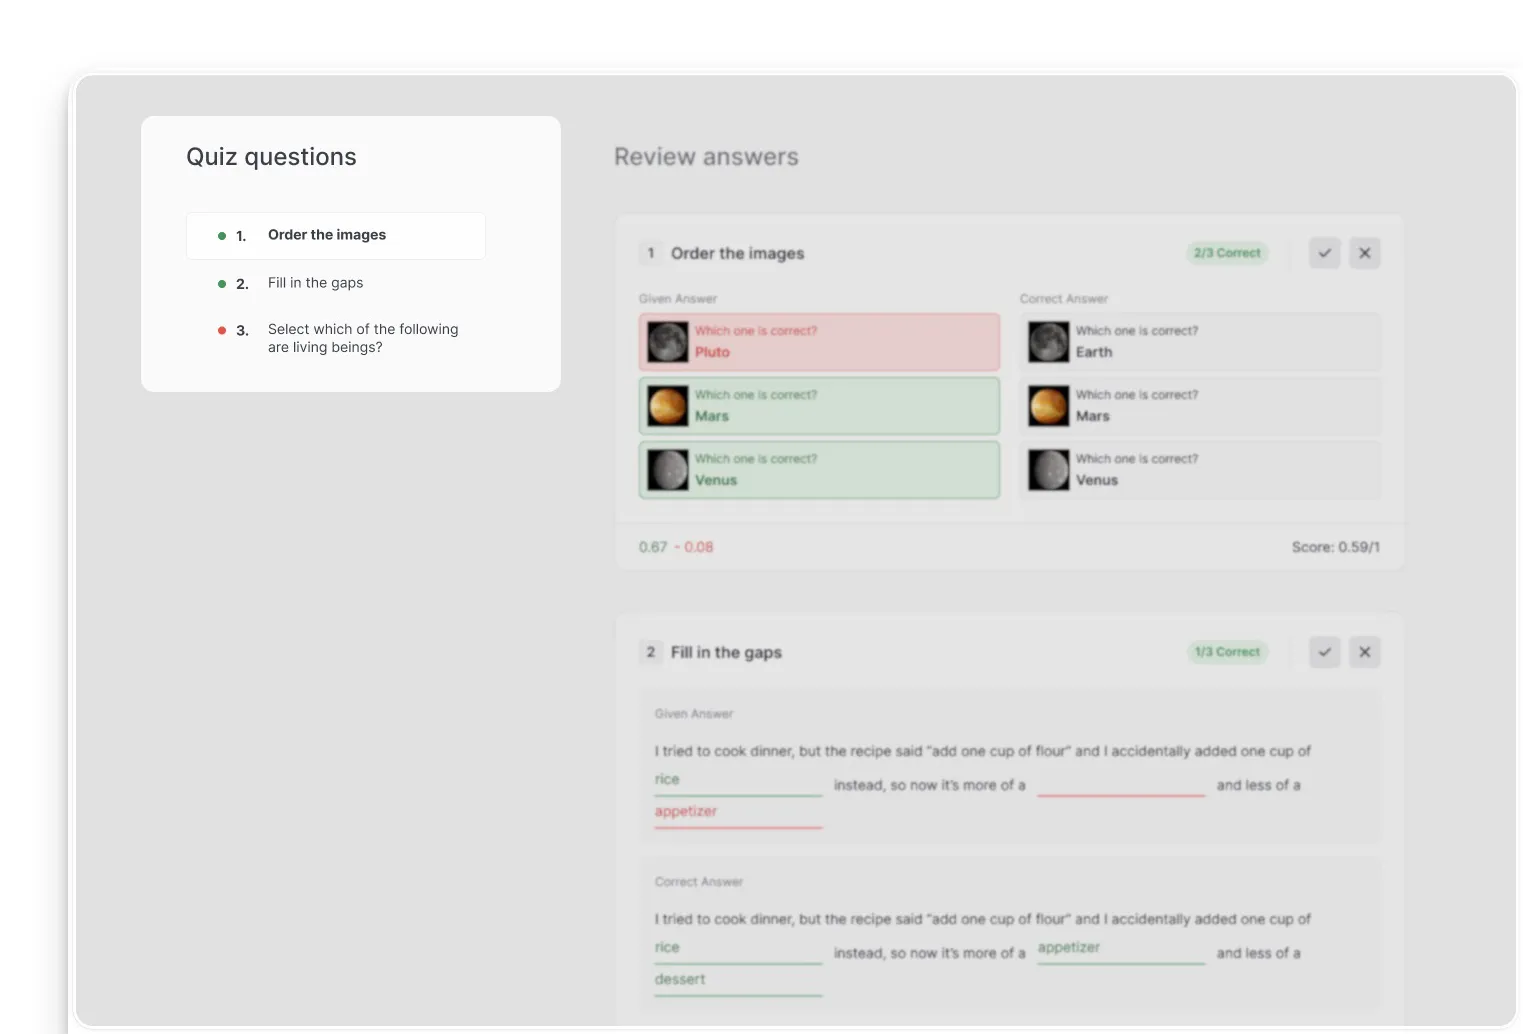1523x1034 pixels.
Task: Open sidebar question 1 Order the images
Action: point(336,236)
